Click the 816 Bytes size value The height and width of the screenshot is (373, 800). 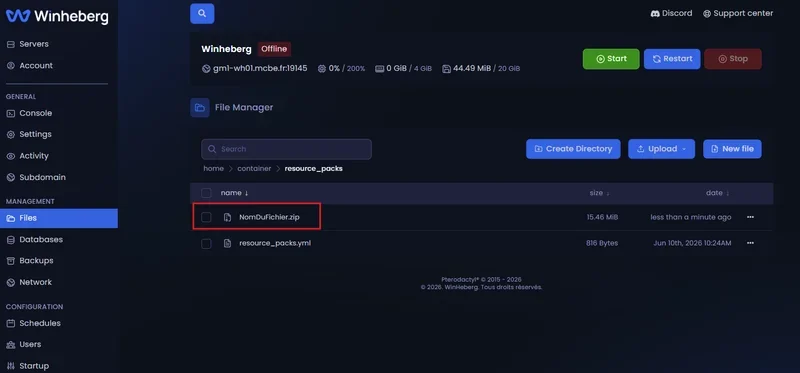pos(602,243)
